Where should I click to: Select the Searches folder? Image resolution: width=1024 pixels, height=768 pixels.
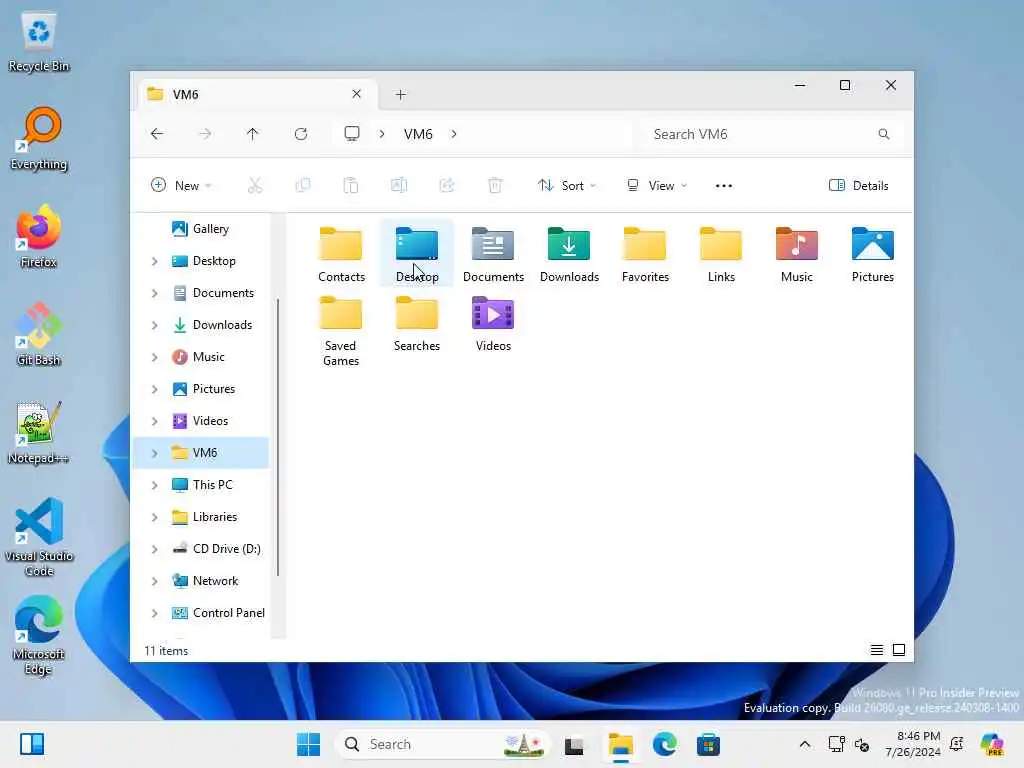pos(417,323)
